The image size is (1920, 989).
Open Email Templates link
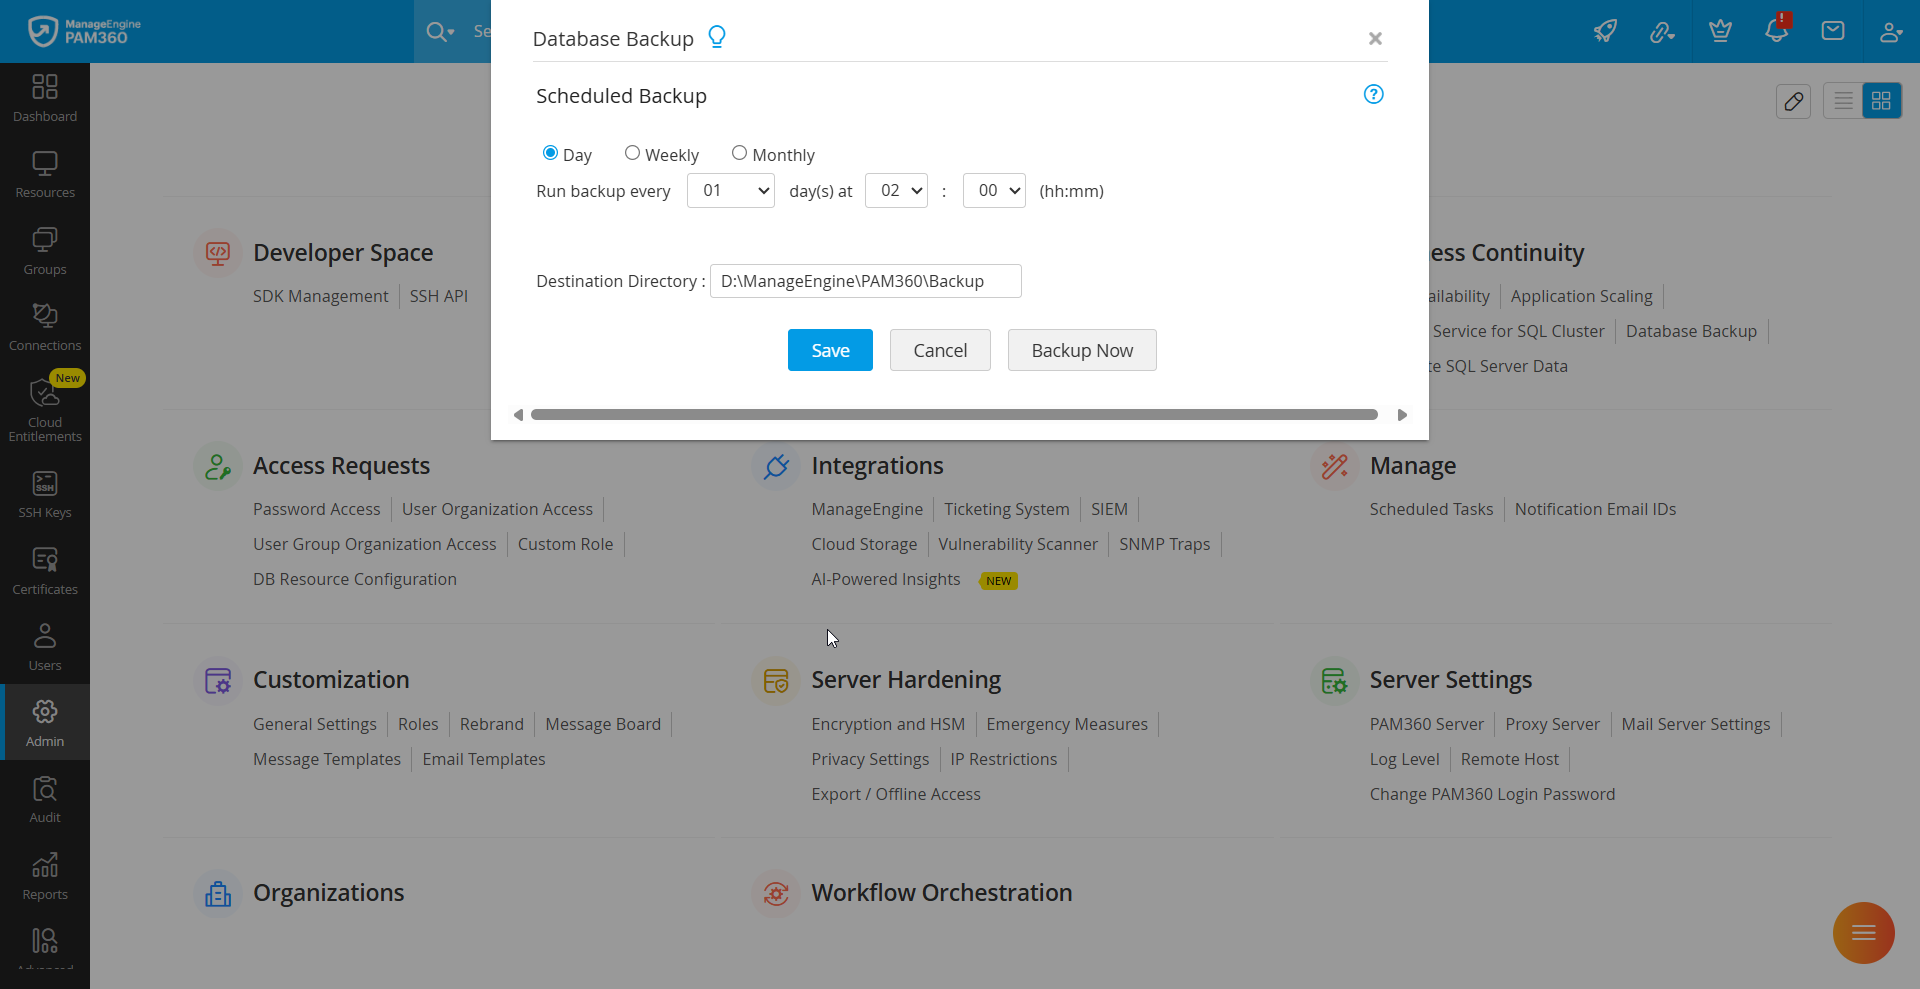tap(483, 759)
